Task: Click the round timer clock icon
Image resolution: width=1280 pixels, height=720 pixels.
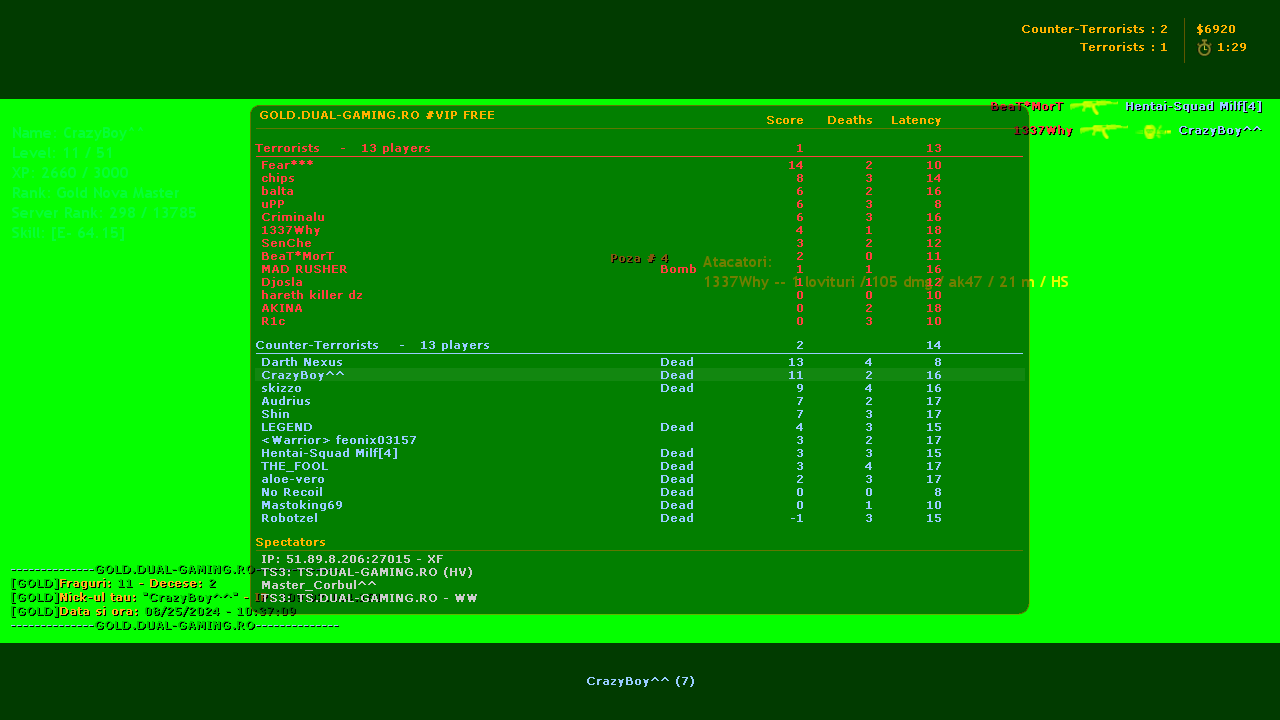Action: (1204, 47)
